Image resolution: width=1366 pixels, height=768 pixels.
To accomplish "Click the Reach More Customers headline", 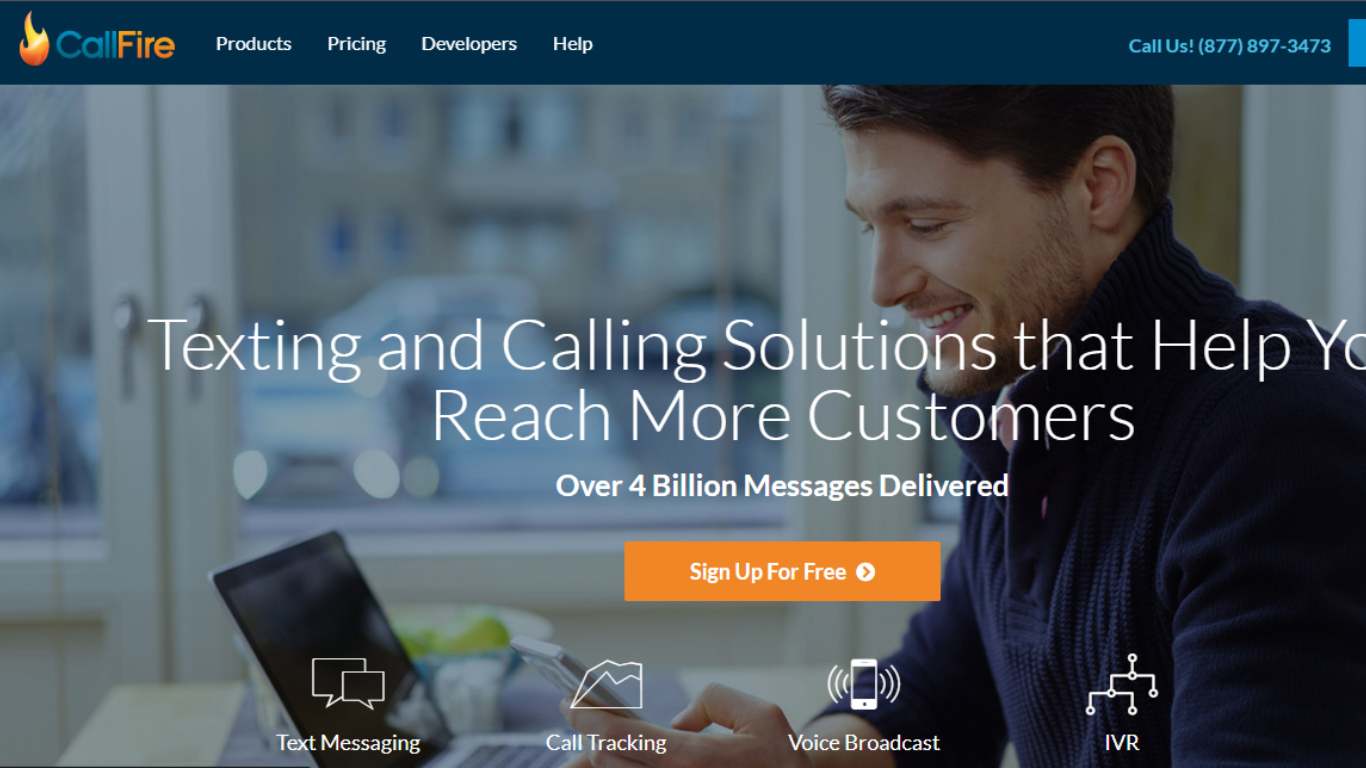I will 783,414.
